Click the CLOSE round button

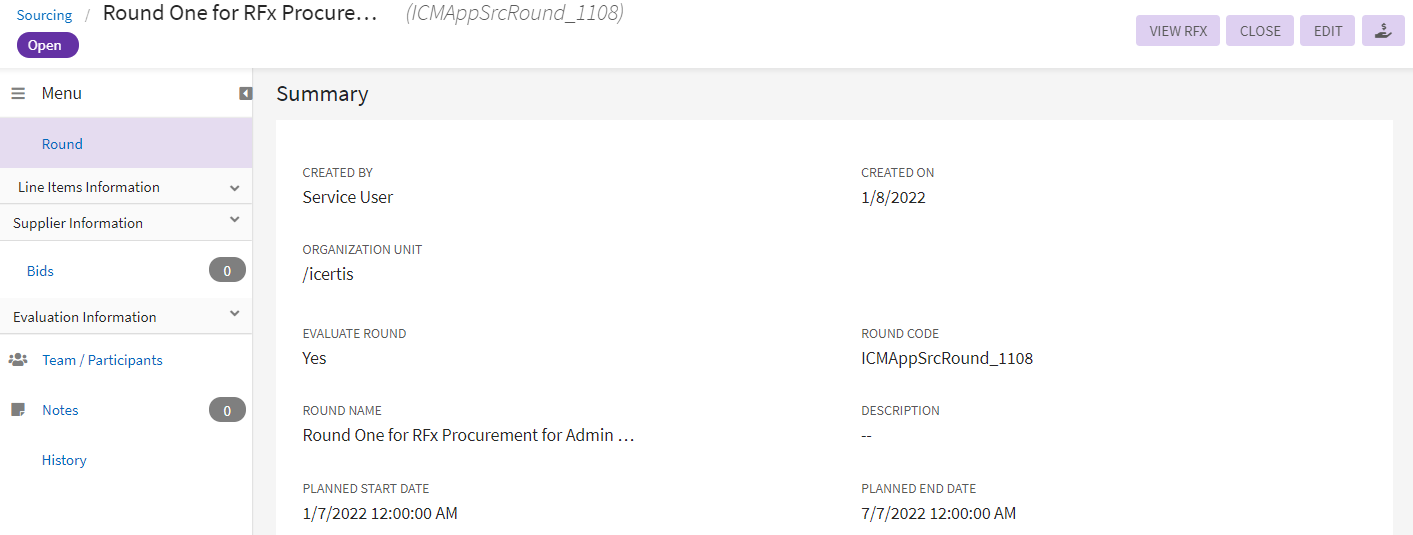pos(1260,30)
